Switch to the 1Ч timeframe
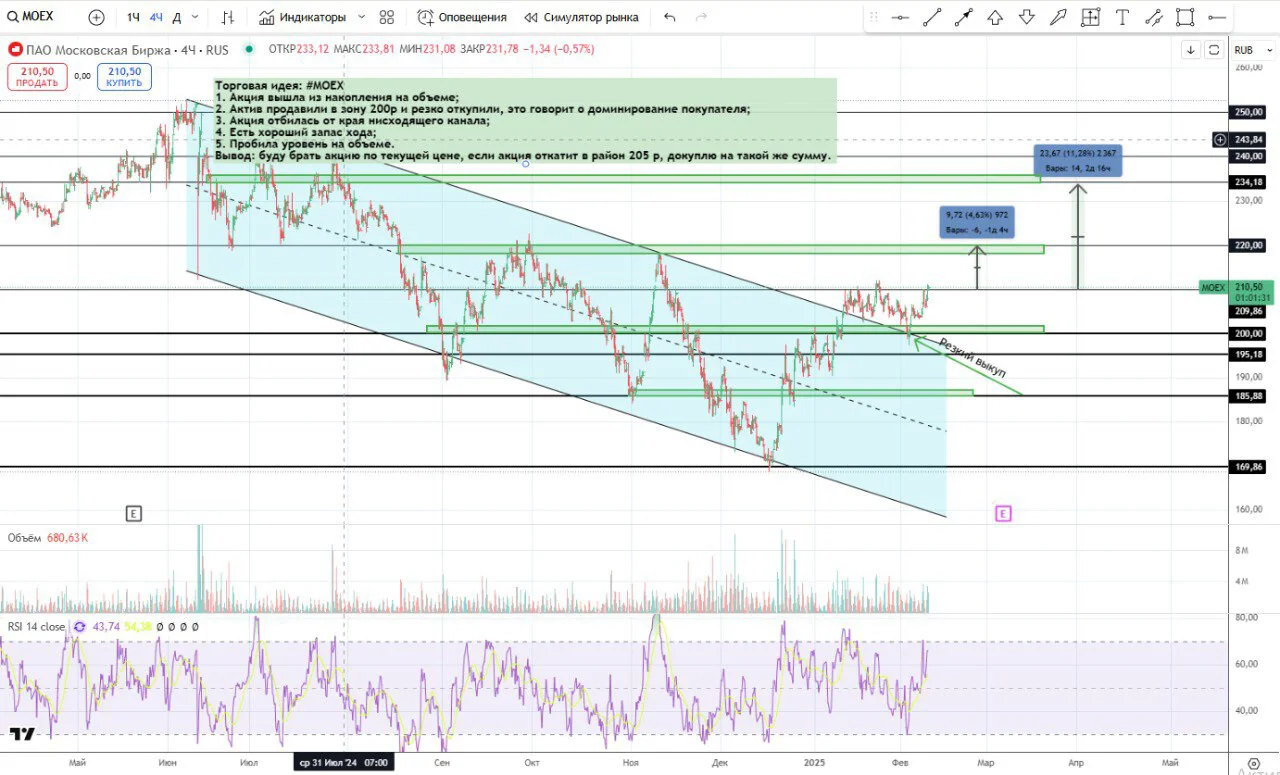This screenshot has width=1280, height=775. pos(133,17)
